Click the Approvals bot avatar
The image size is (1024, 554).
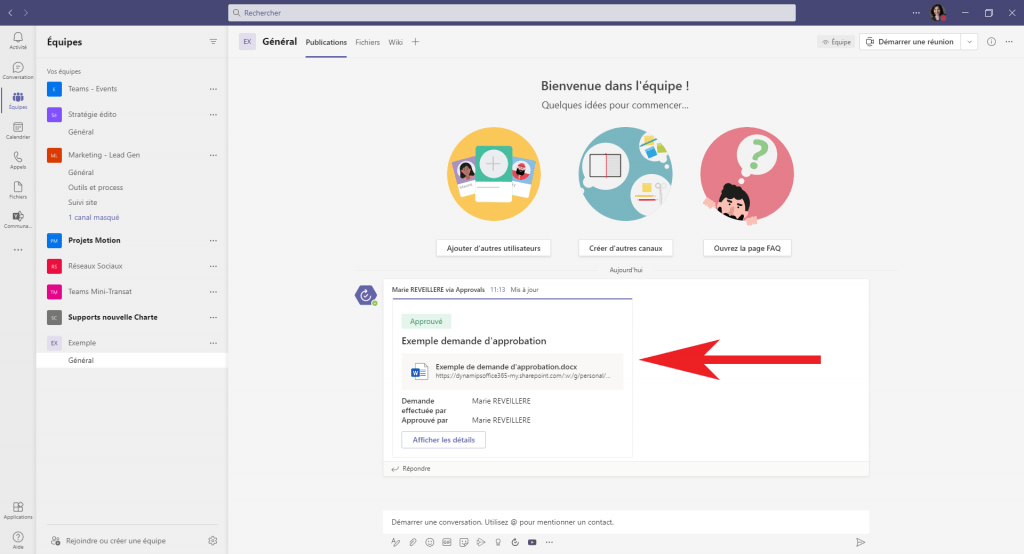pos(366,295)
